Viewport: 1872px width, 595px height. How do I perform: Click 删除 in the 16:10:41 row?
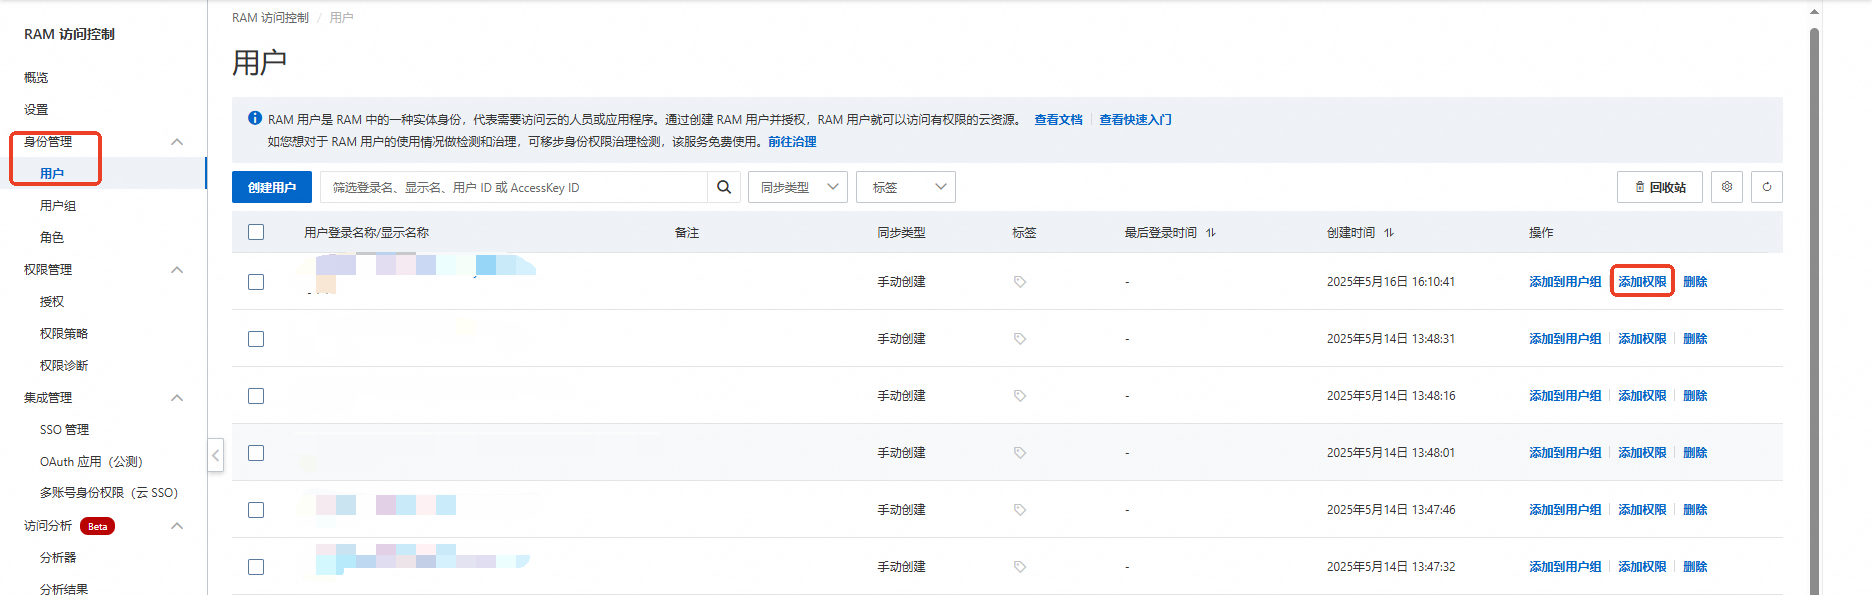pyautogui.click(x=1695, y=282)
